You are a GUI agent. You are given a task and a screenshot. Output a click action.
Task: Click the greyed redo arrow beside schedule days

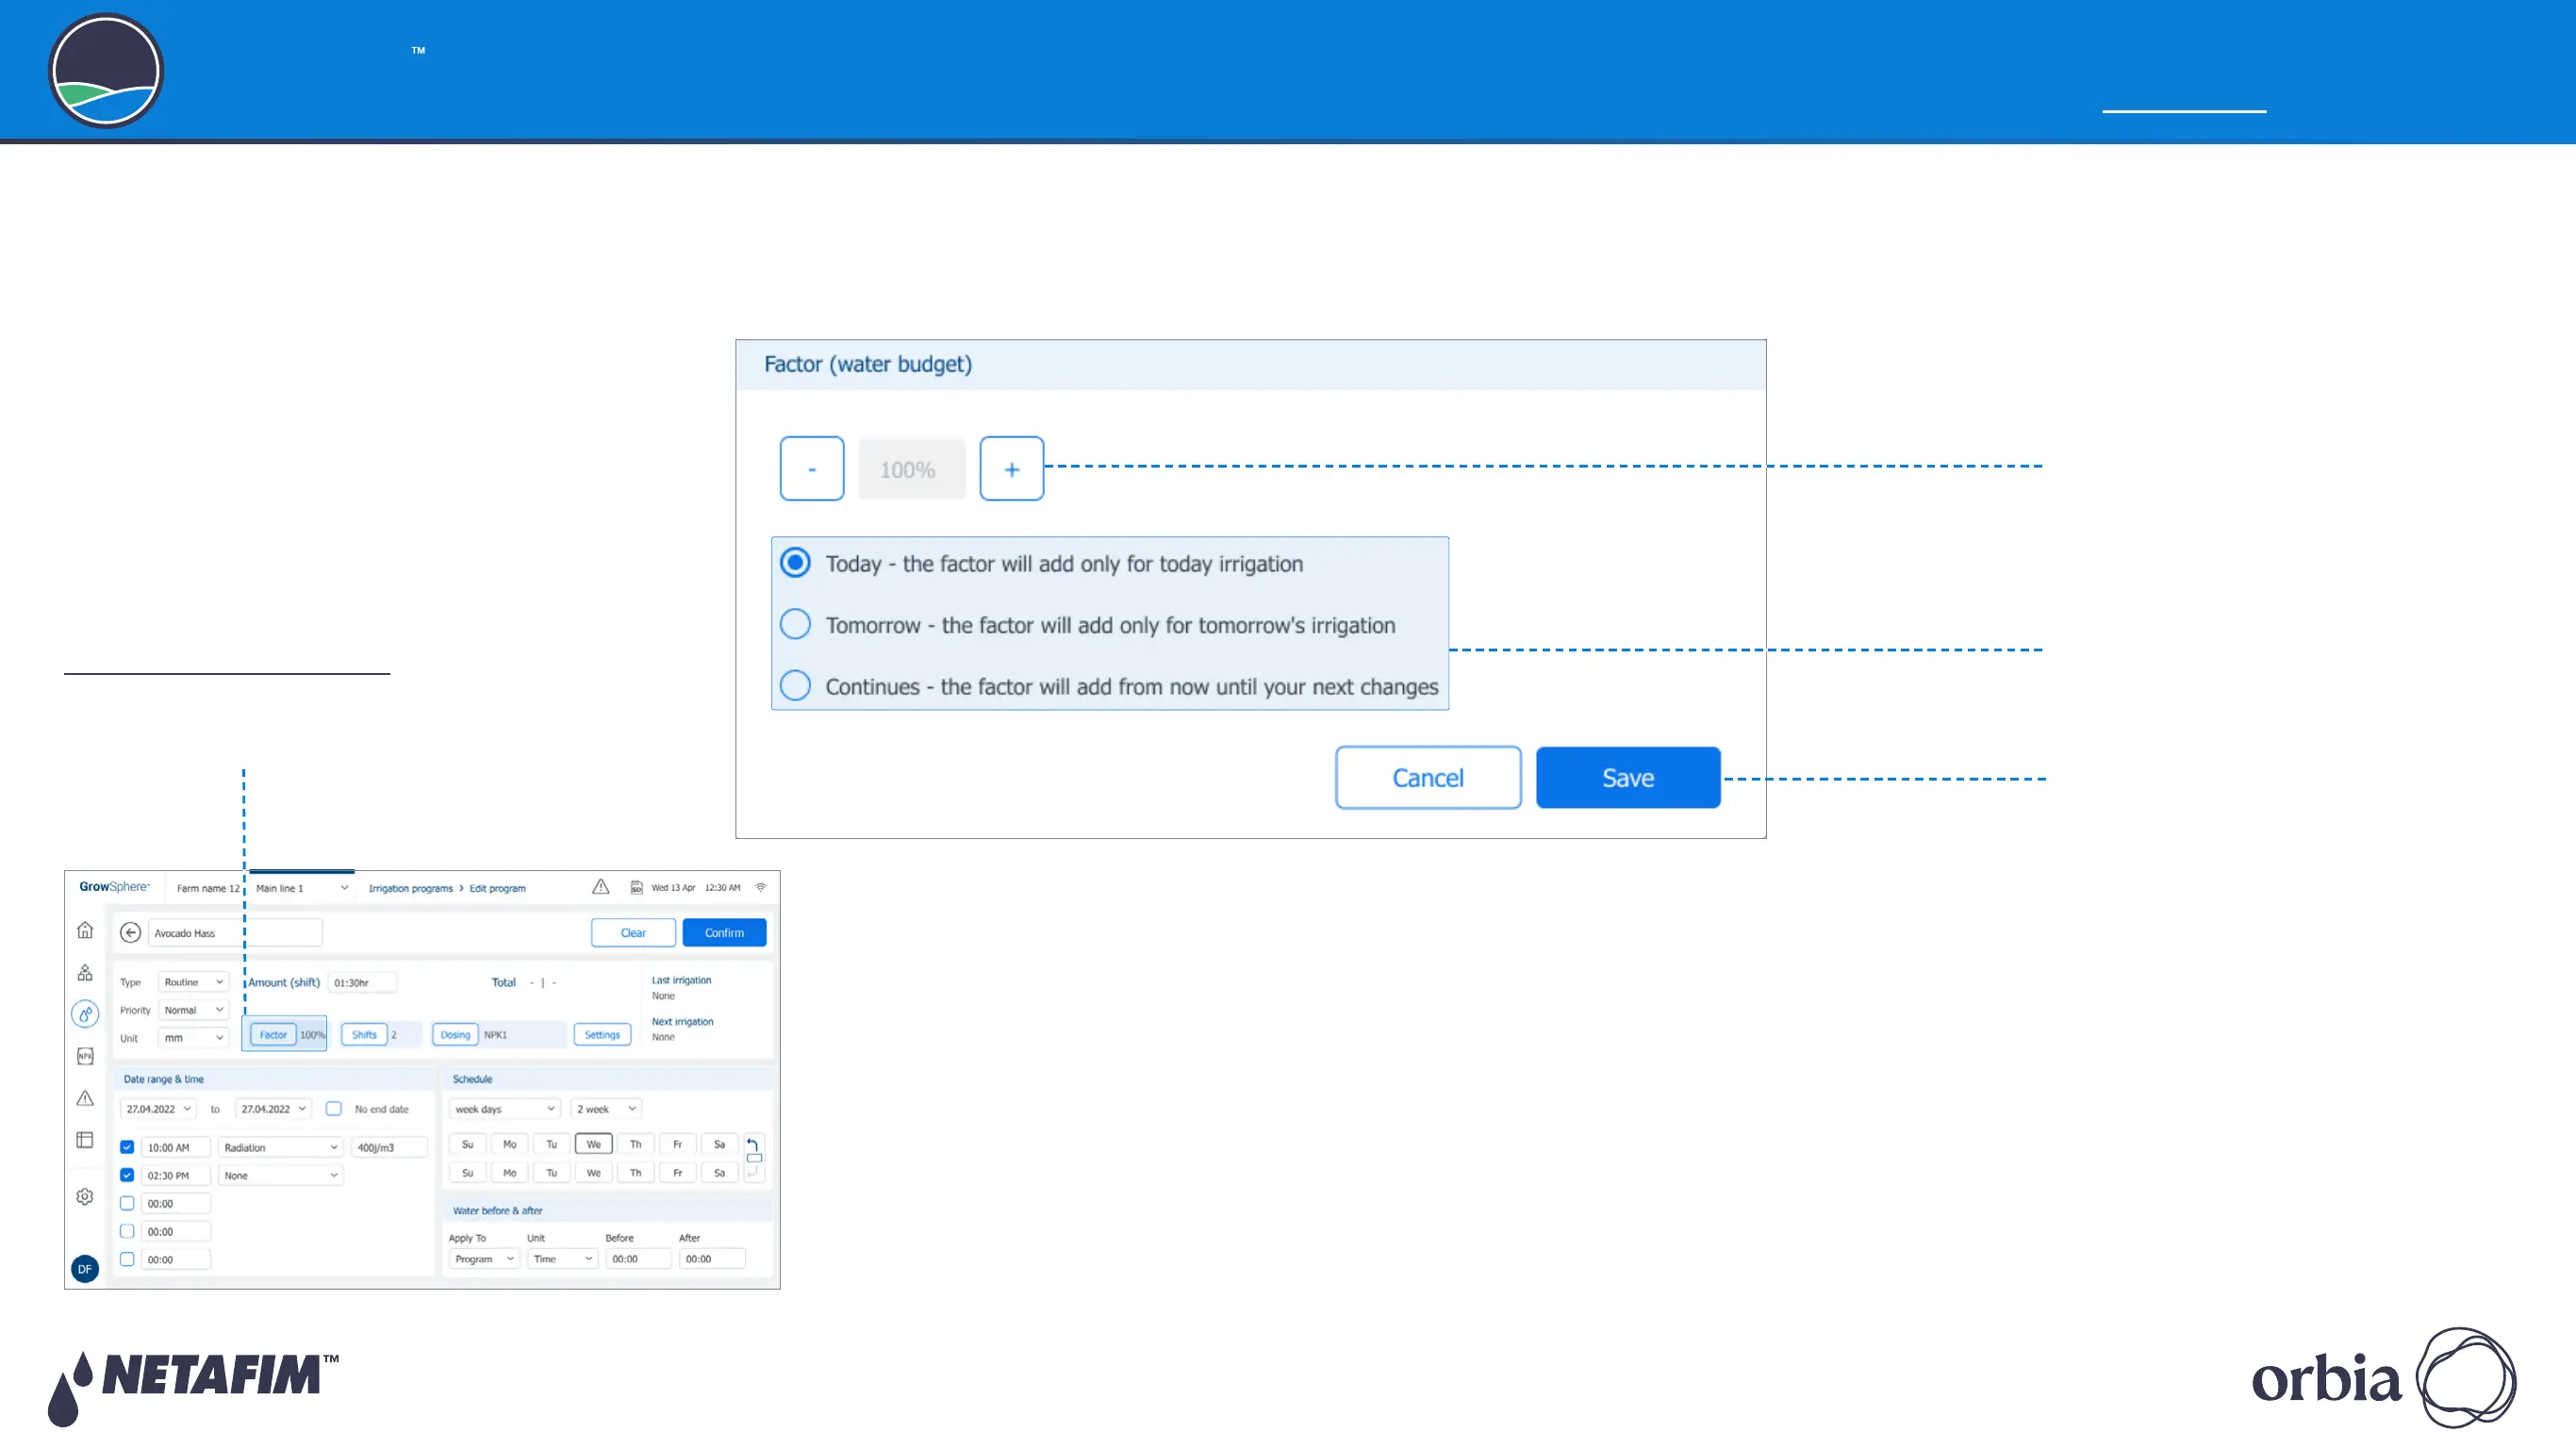coord(752,1172)
